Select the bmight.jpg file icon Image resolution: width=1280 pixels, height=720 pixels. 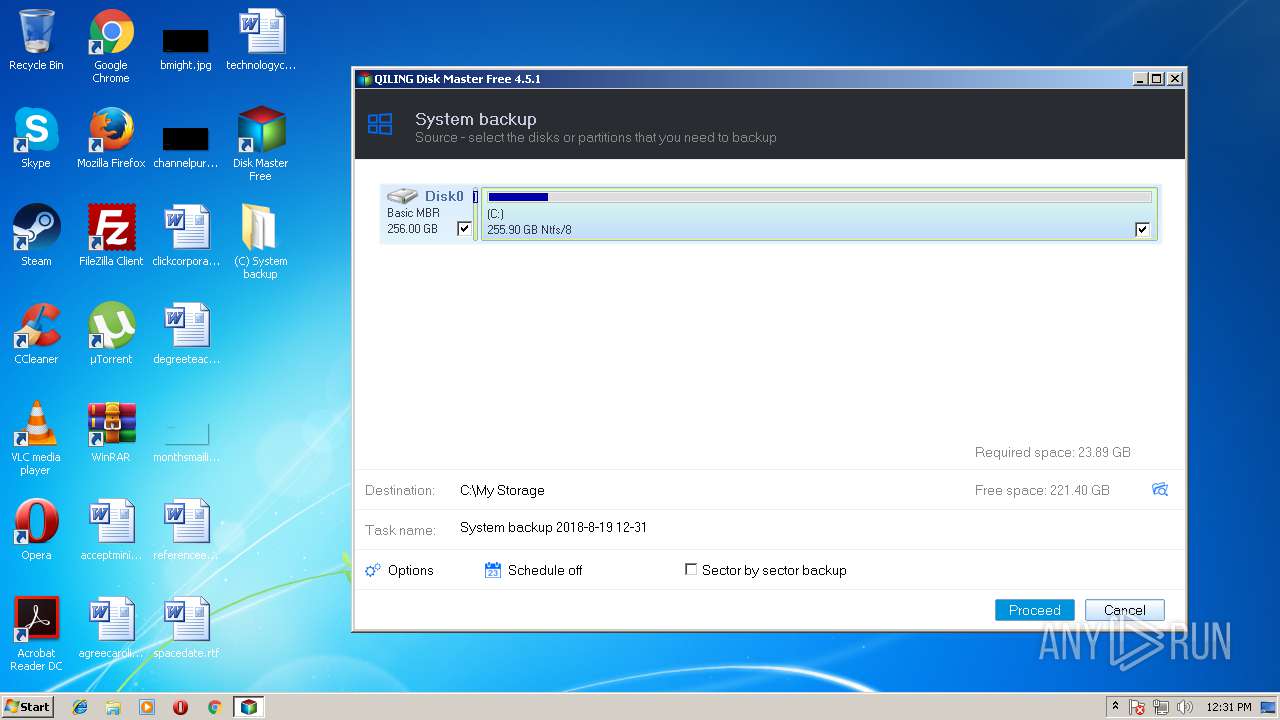(185, 48)
